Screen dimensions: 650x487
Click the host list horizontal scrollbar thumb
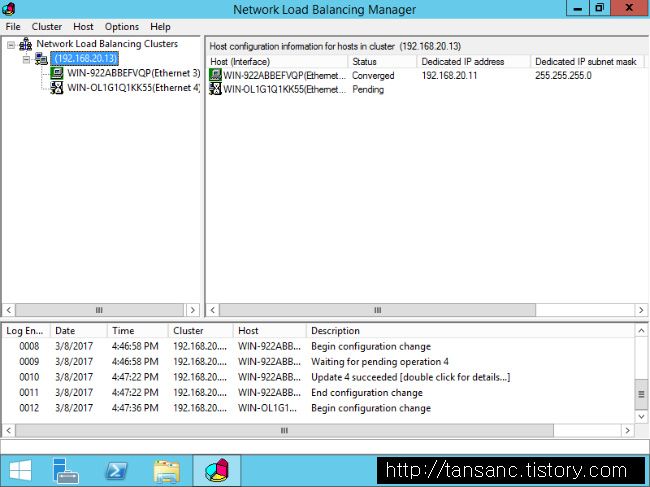(377, 310)
